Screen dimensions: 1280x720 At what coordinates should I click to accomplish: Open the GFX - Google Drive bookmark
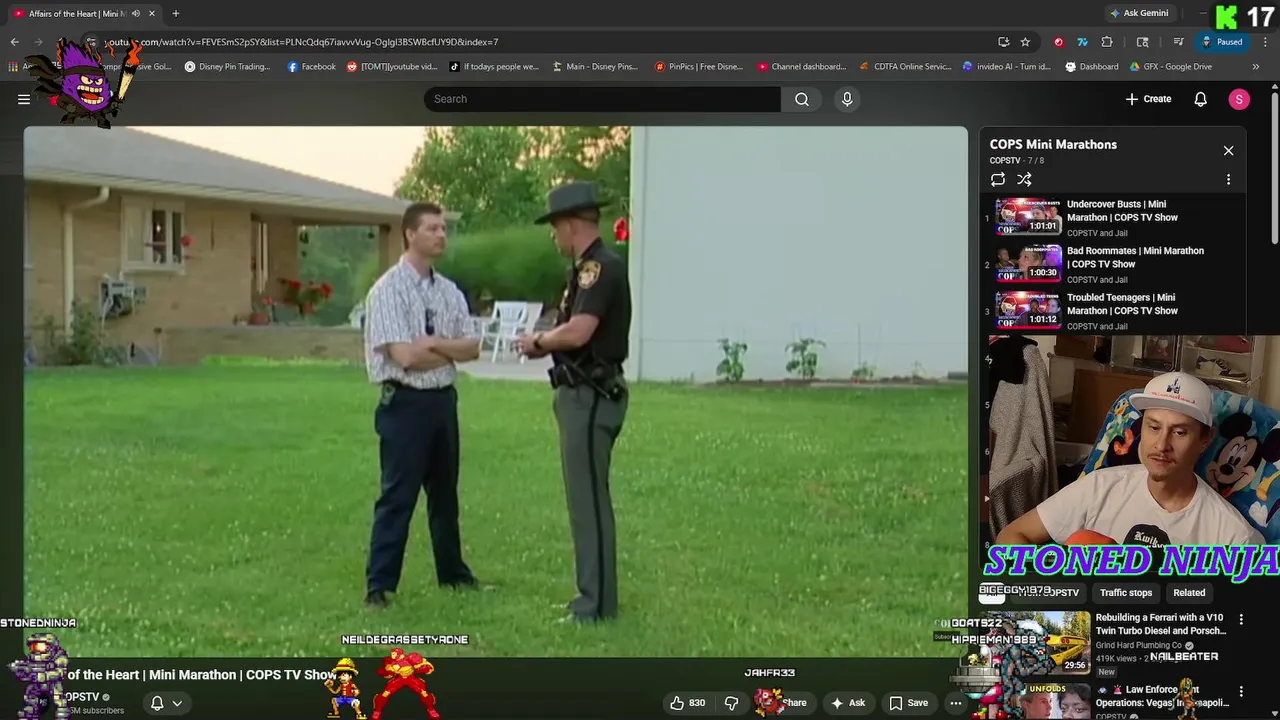[x=1171, y=67]
